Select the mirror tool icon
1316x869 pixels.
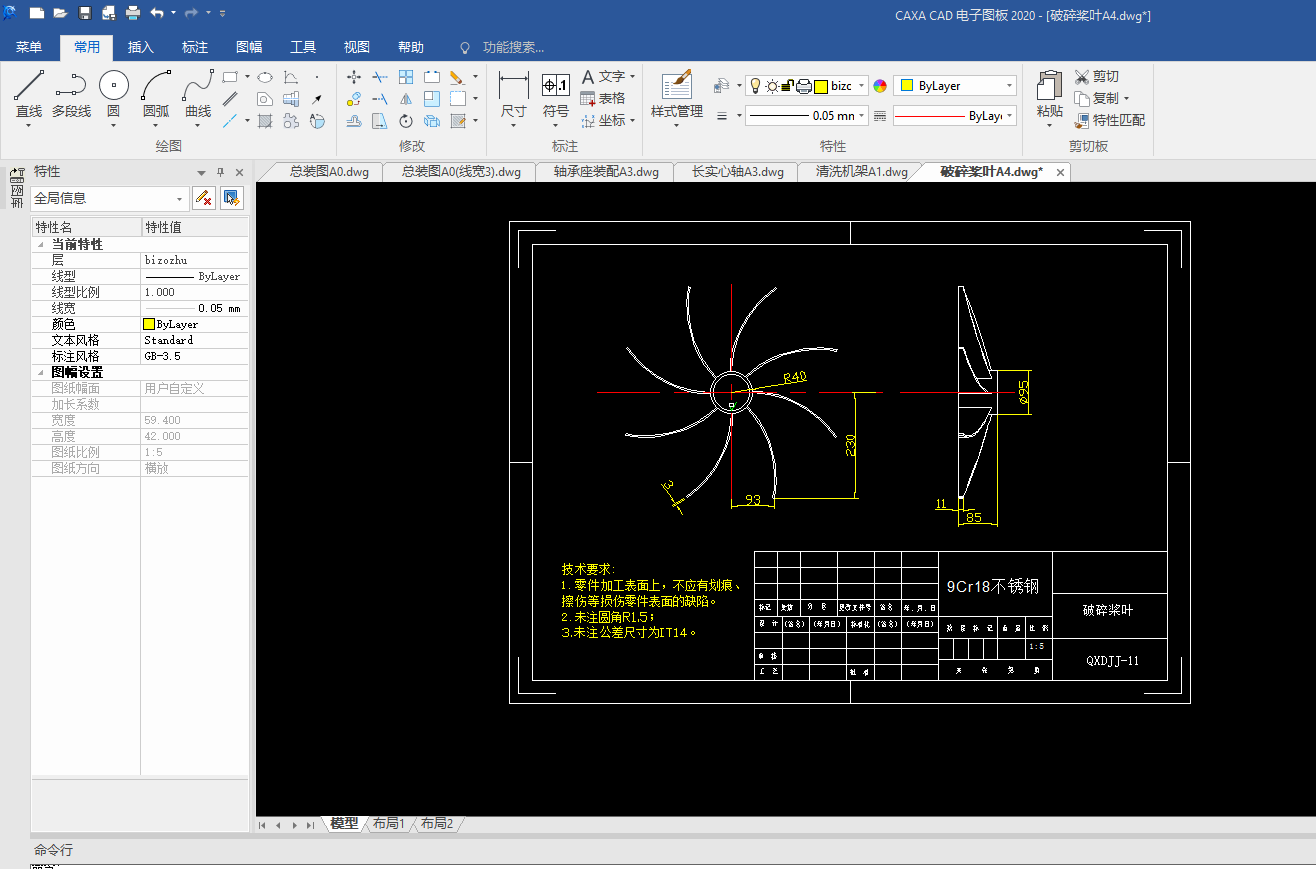(x=406, y=99)
